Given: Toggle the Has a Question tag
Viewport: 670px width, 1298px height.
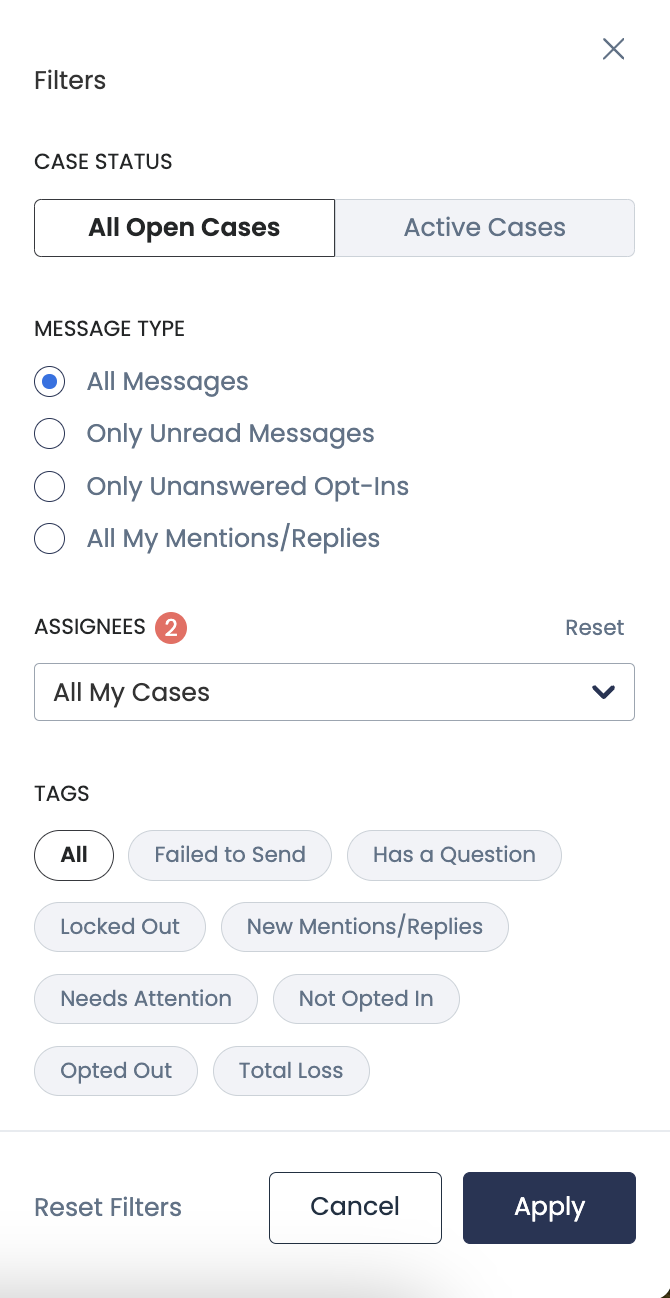Looking at the screenshot, I should (x=454, y=855).
